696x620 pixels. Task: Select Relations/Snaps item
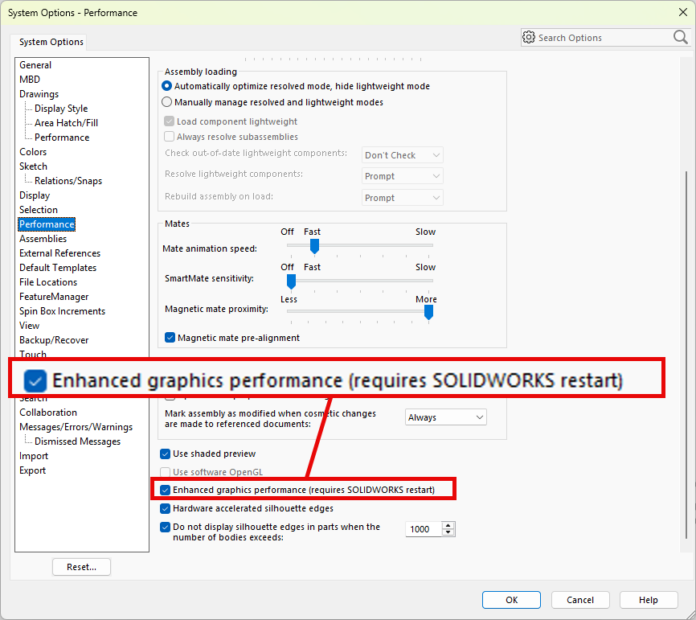68,181
